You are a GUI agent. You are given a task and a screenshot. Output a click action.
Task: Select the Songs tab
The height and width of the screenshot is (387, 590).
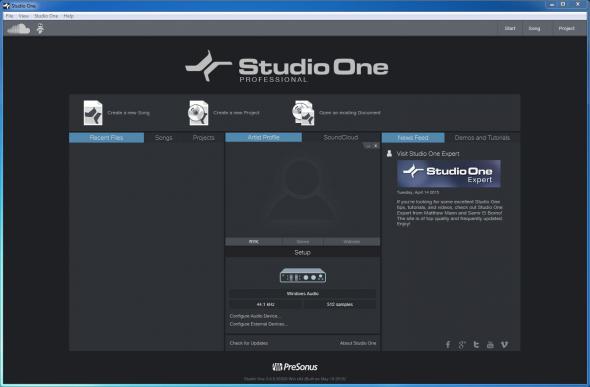(164, 138)
